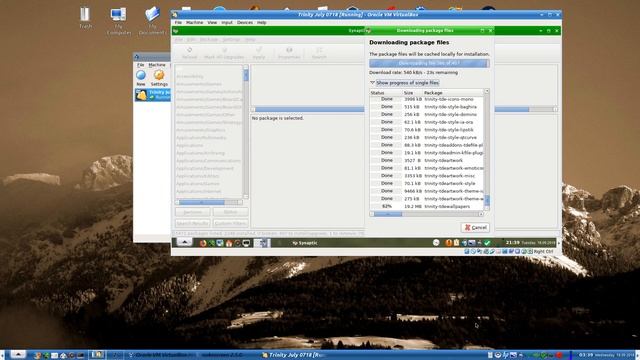Click Synaptic Apply toolbar icon
The image size is (640, 360).
pyautogui.click(x=259, y=53)
